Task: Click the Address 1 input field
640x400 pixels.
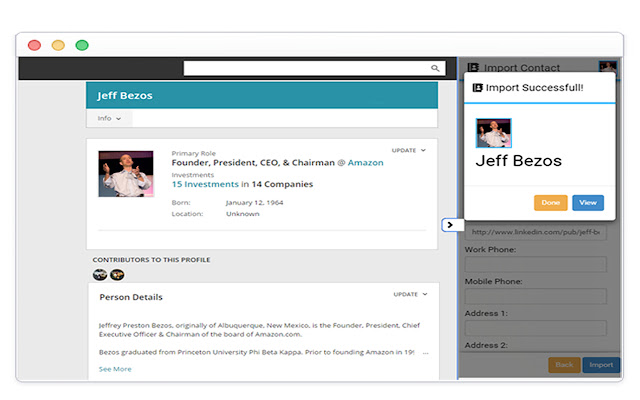Action: (536, 328)
